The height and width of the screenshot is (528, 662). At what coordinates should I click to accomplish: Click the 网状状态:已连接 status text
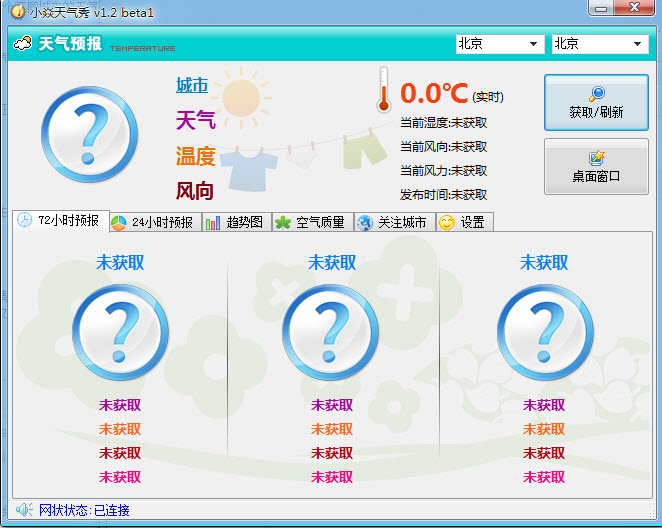(x=84, y=510)
